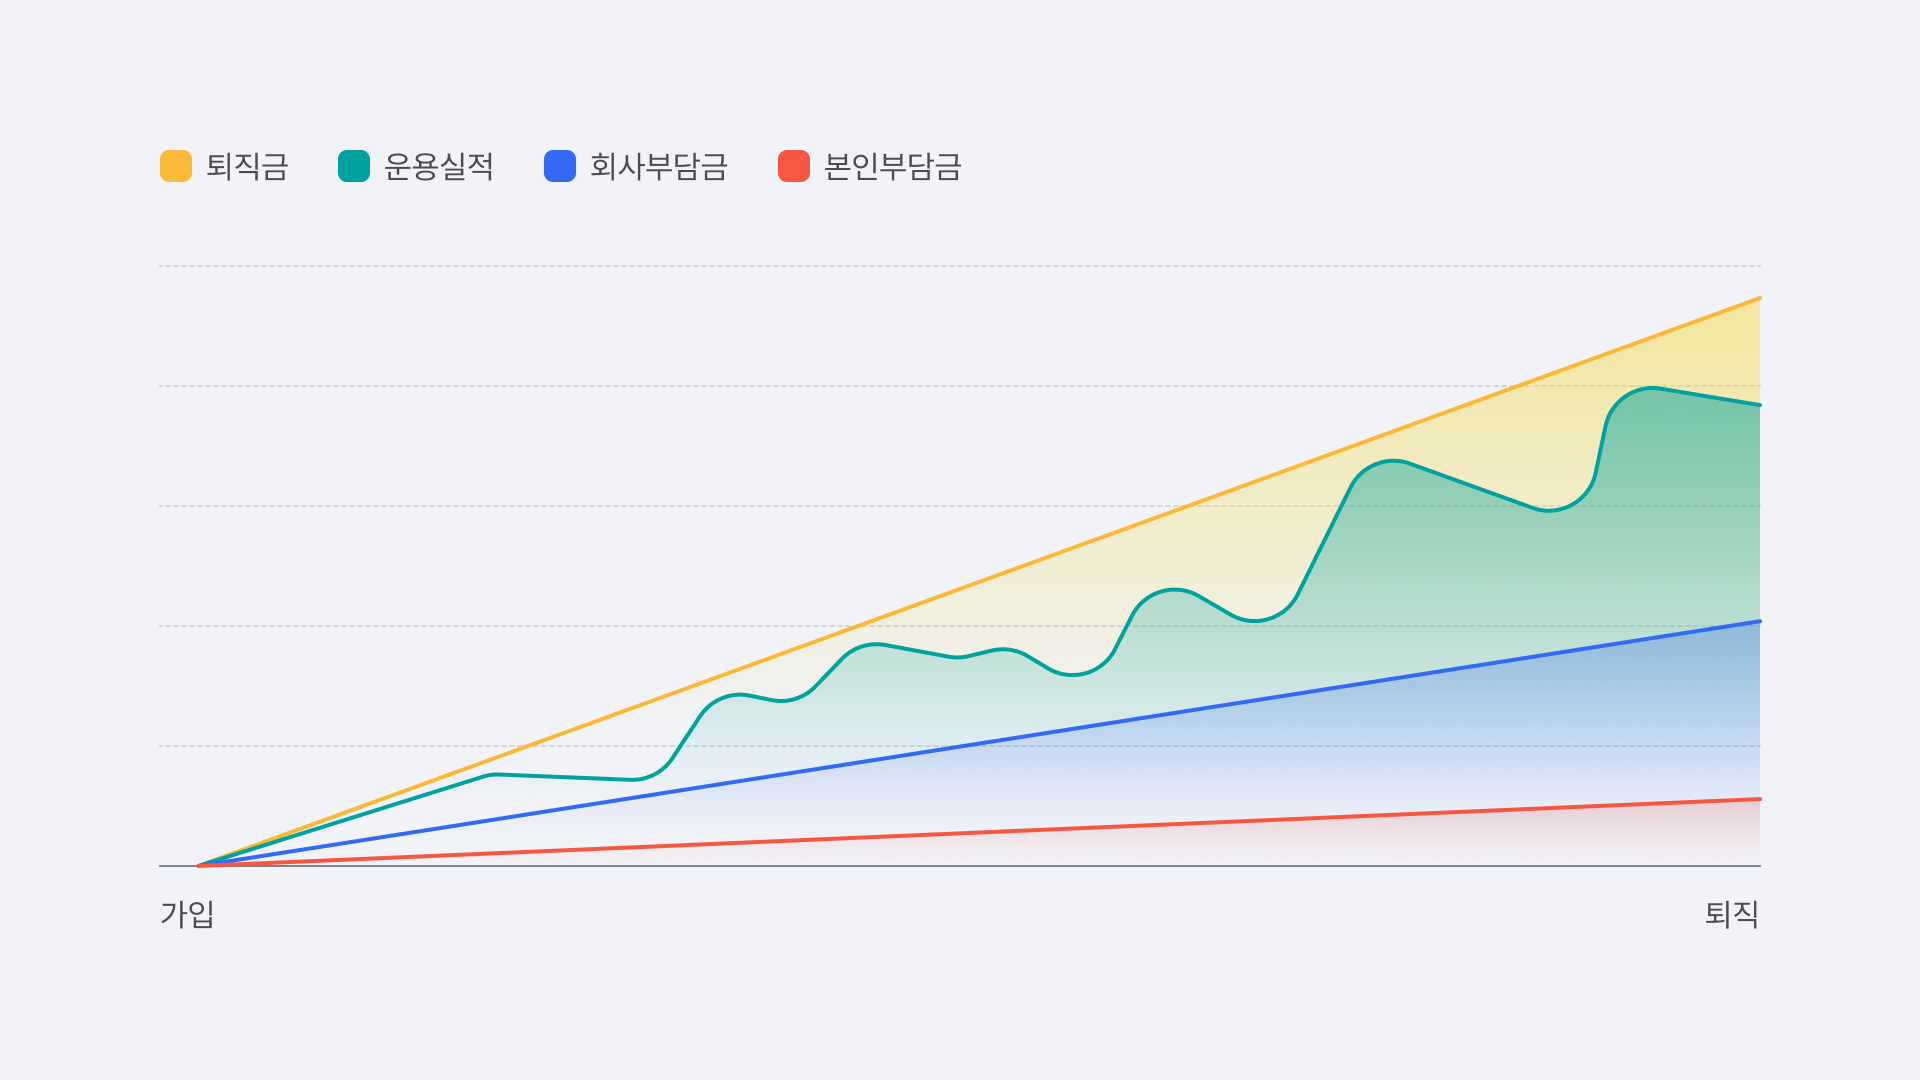The image size is (1920, 1080).
Task: Select the 퇴직금 legend label text
Action: point(247,166)
